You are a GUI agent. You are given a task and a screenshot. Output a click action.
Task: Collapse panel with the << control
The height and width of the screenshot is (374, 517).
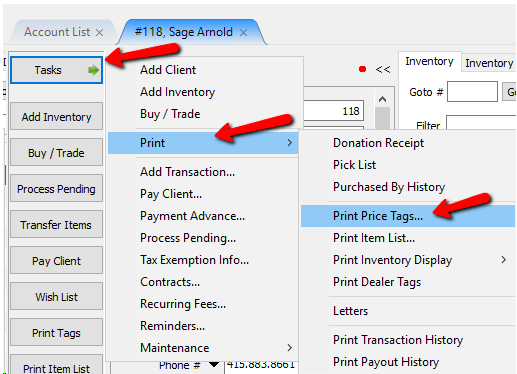tap(383, 69)
